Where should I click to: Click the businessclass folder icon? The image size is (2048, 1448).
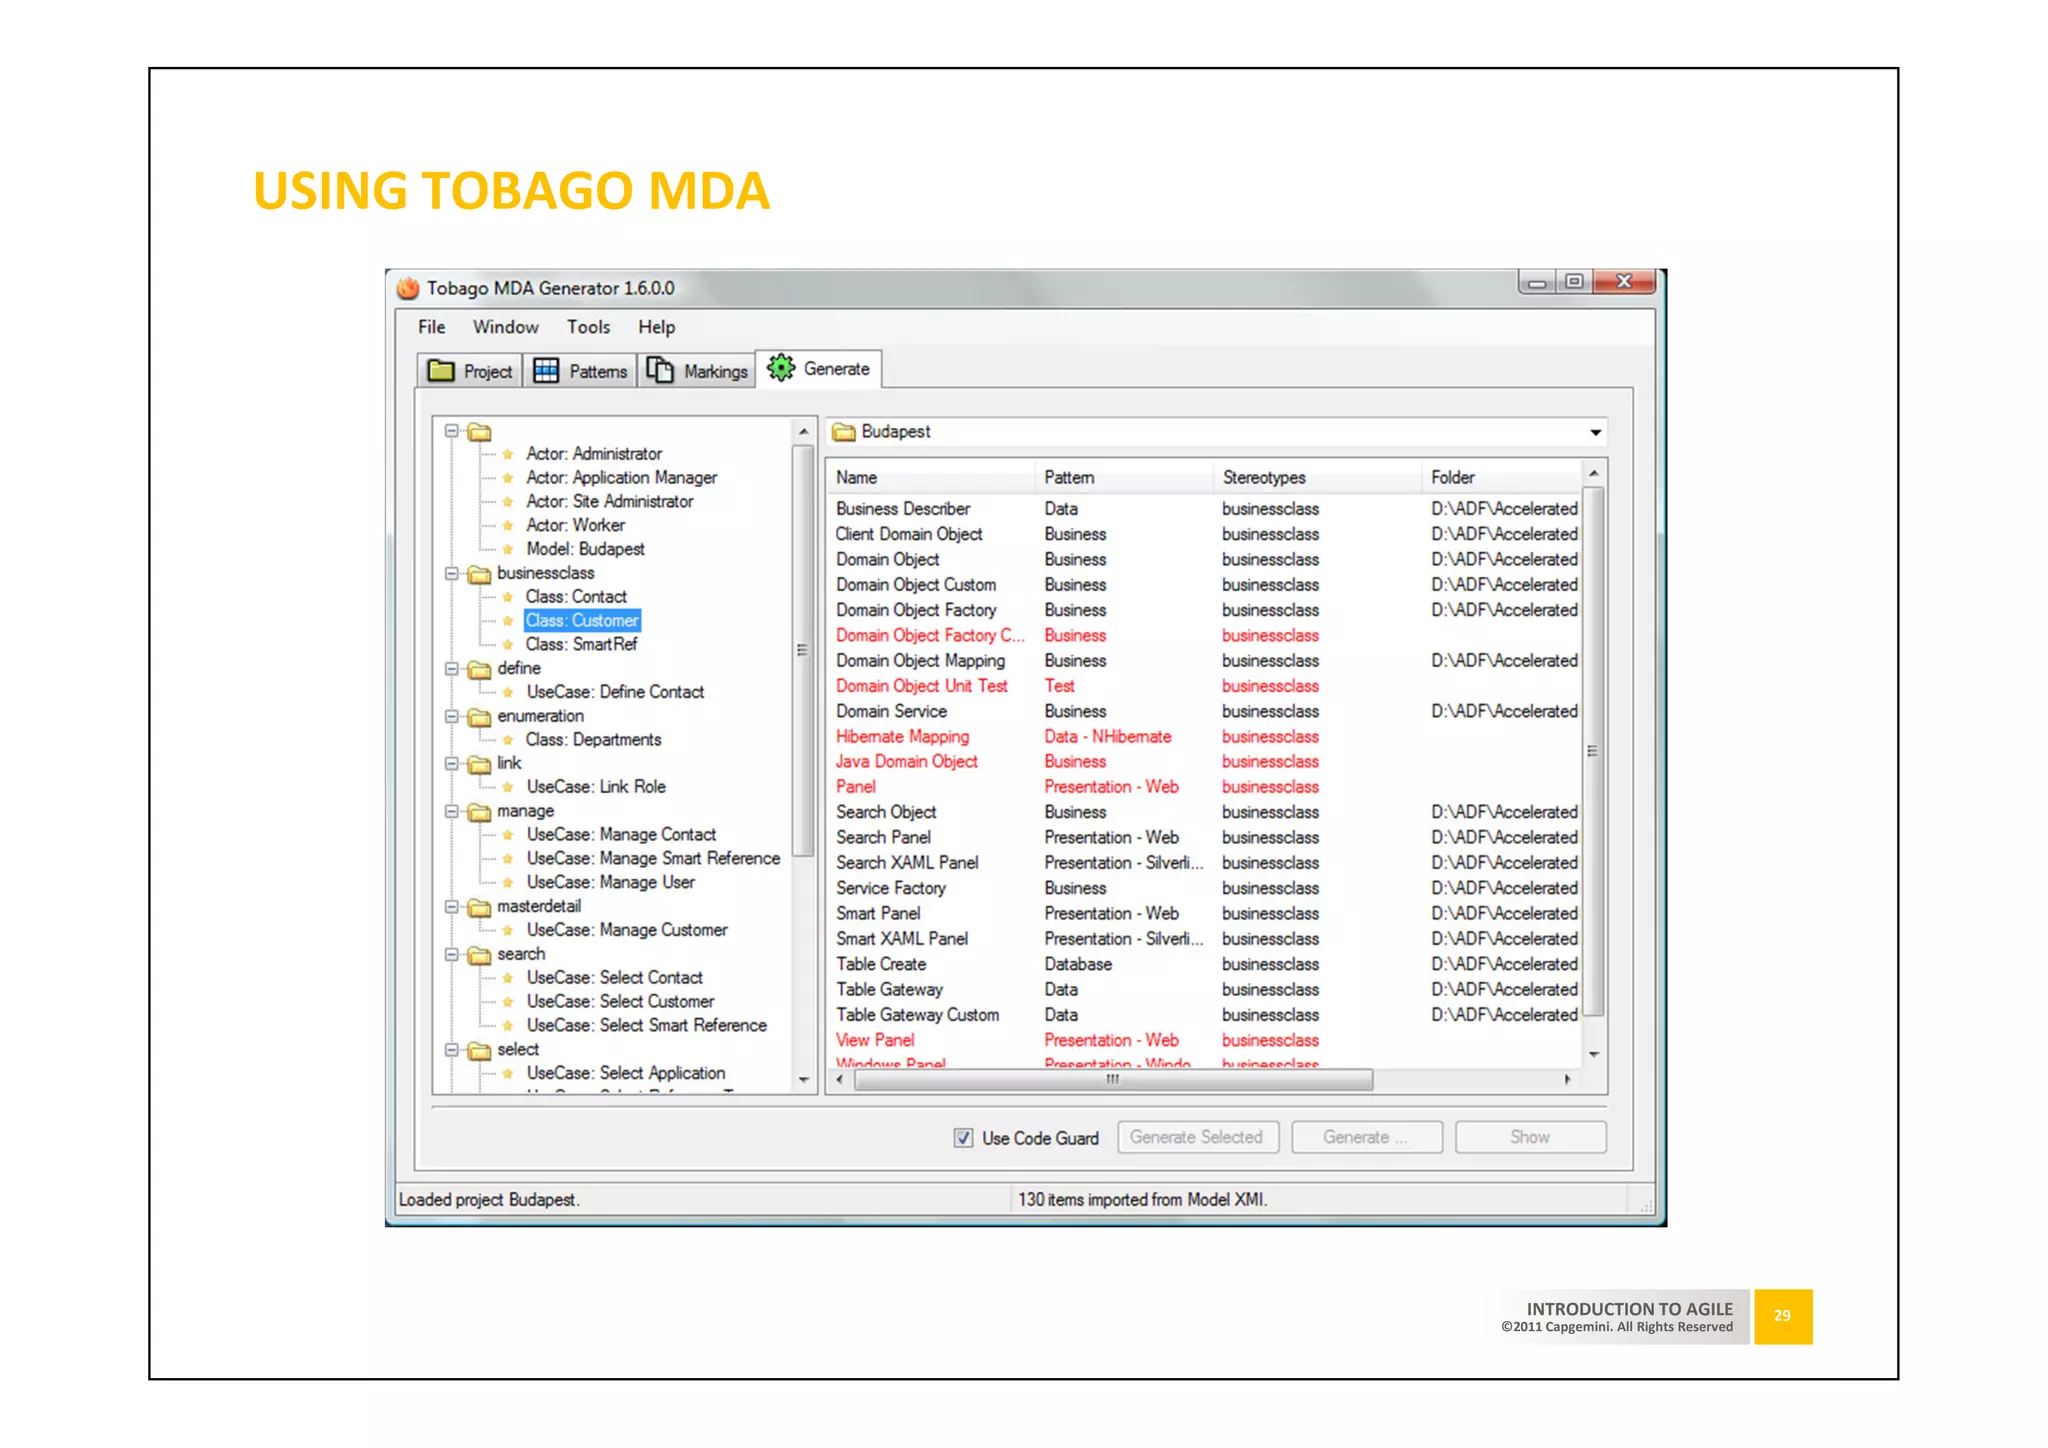tap(480, 574)
